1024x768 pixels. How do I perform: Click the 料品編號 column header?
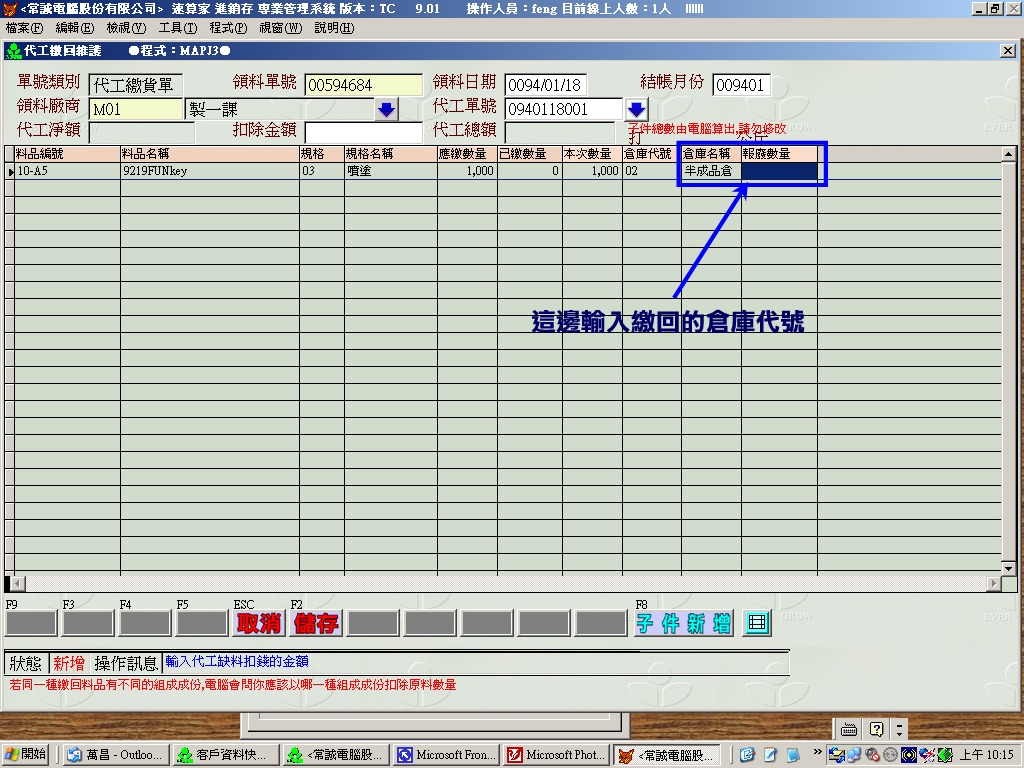67,154
